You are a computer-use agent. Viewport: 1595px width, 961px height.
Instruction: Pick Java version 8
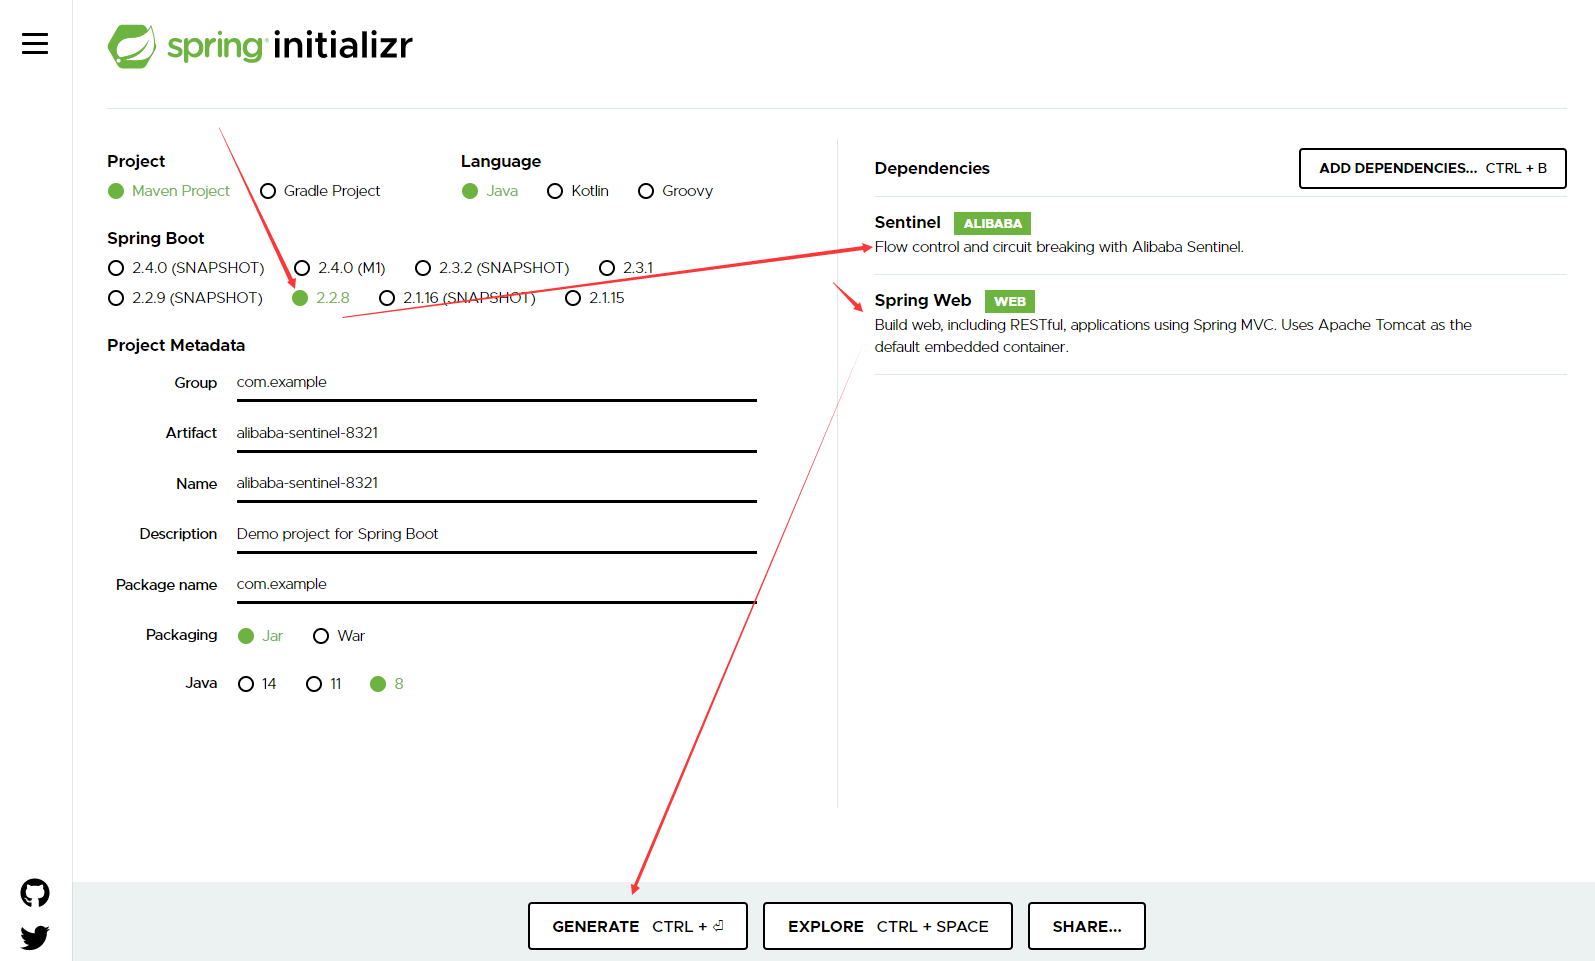[x=387, y=684]
